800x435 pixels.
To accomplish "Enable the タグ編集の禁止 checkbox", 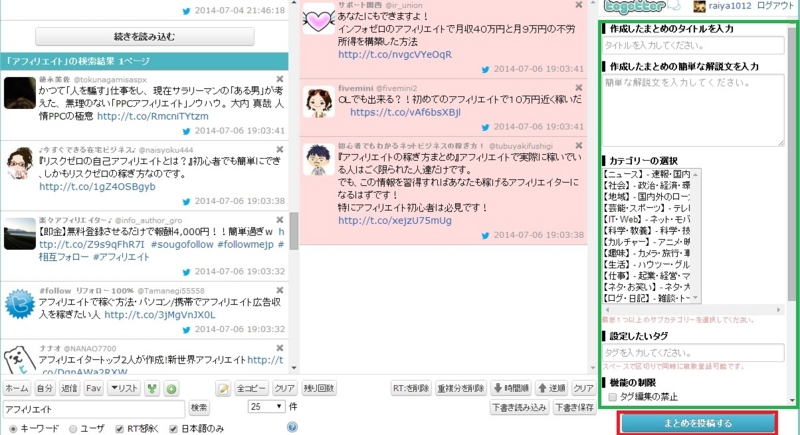I will (x=613, y=397).
